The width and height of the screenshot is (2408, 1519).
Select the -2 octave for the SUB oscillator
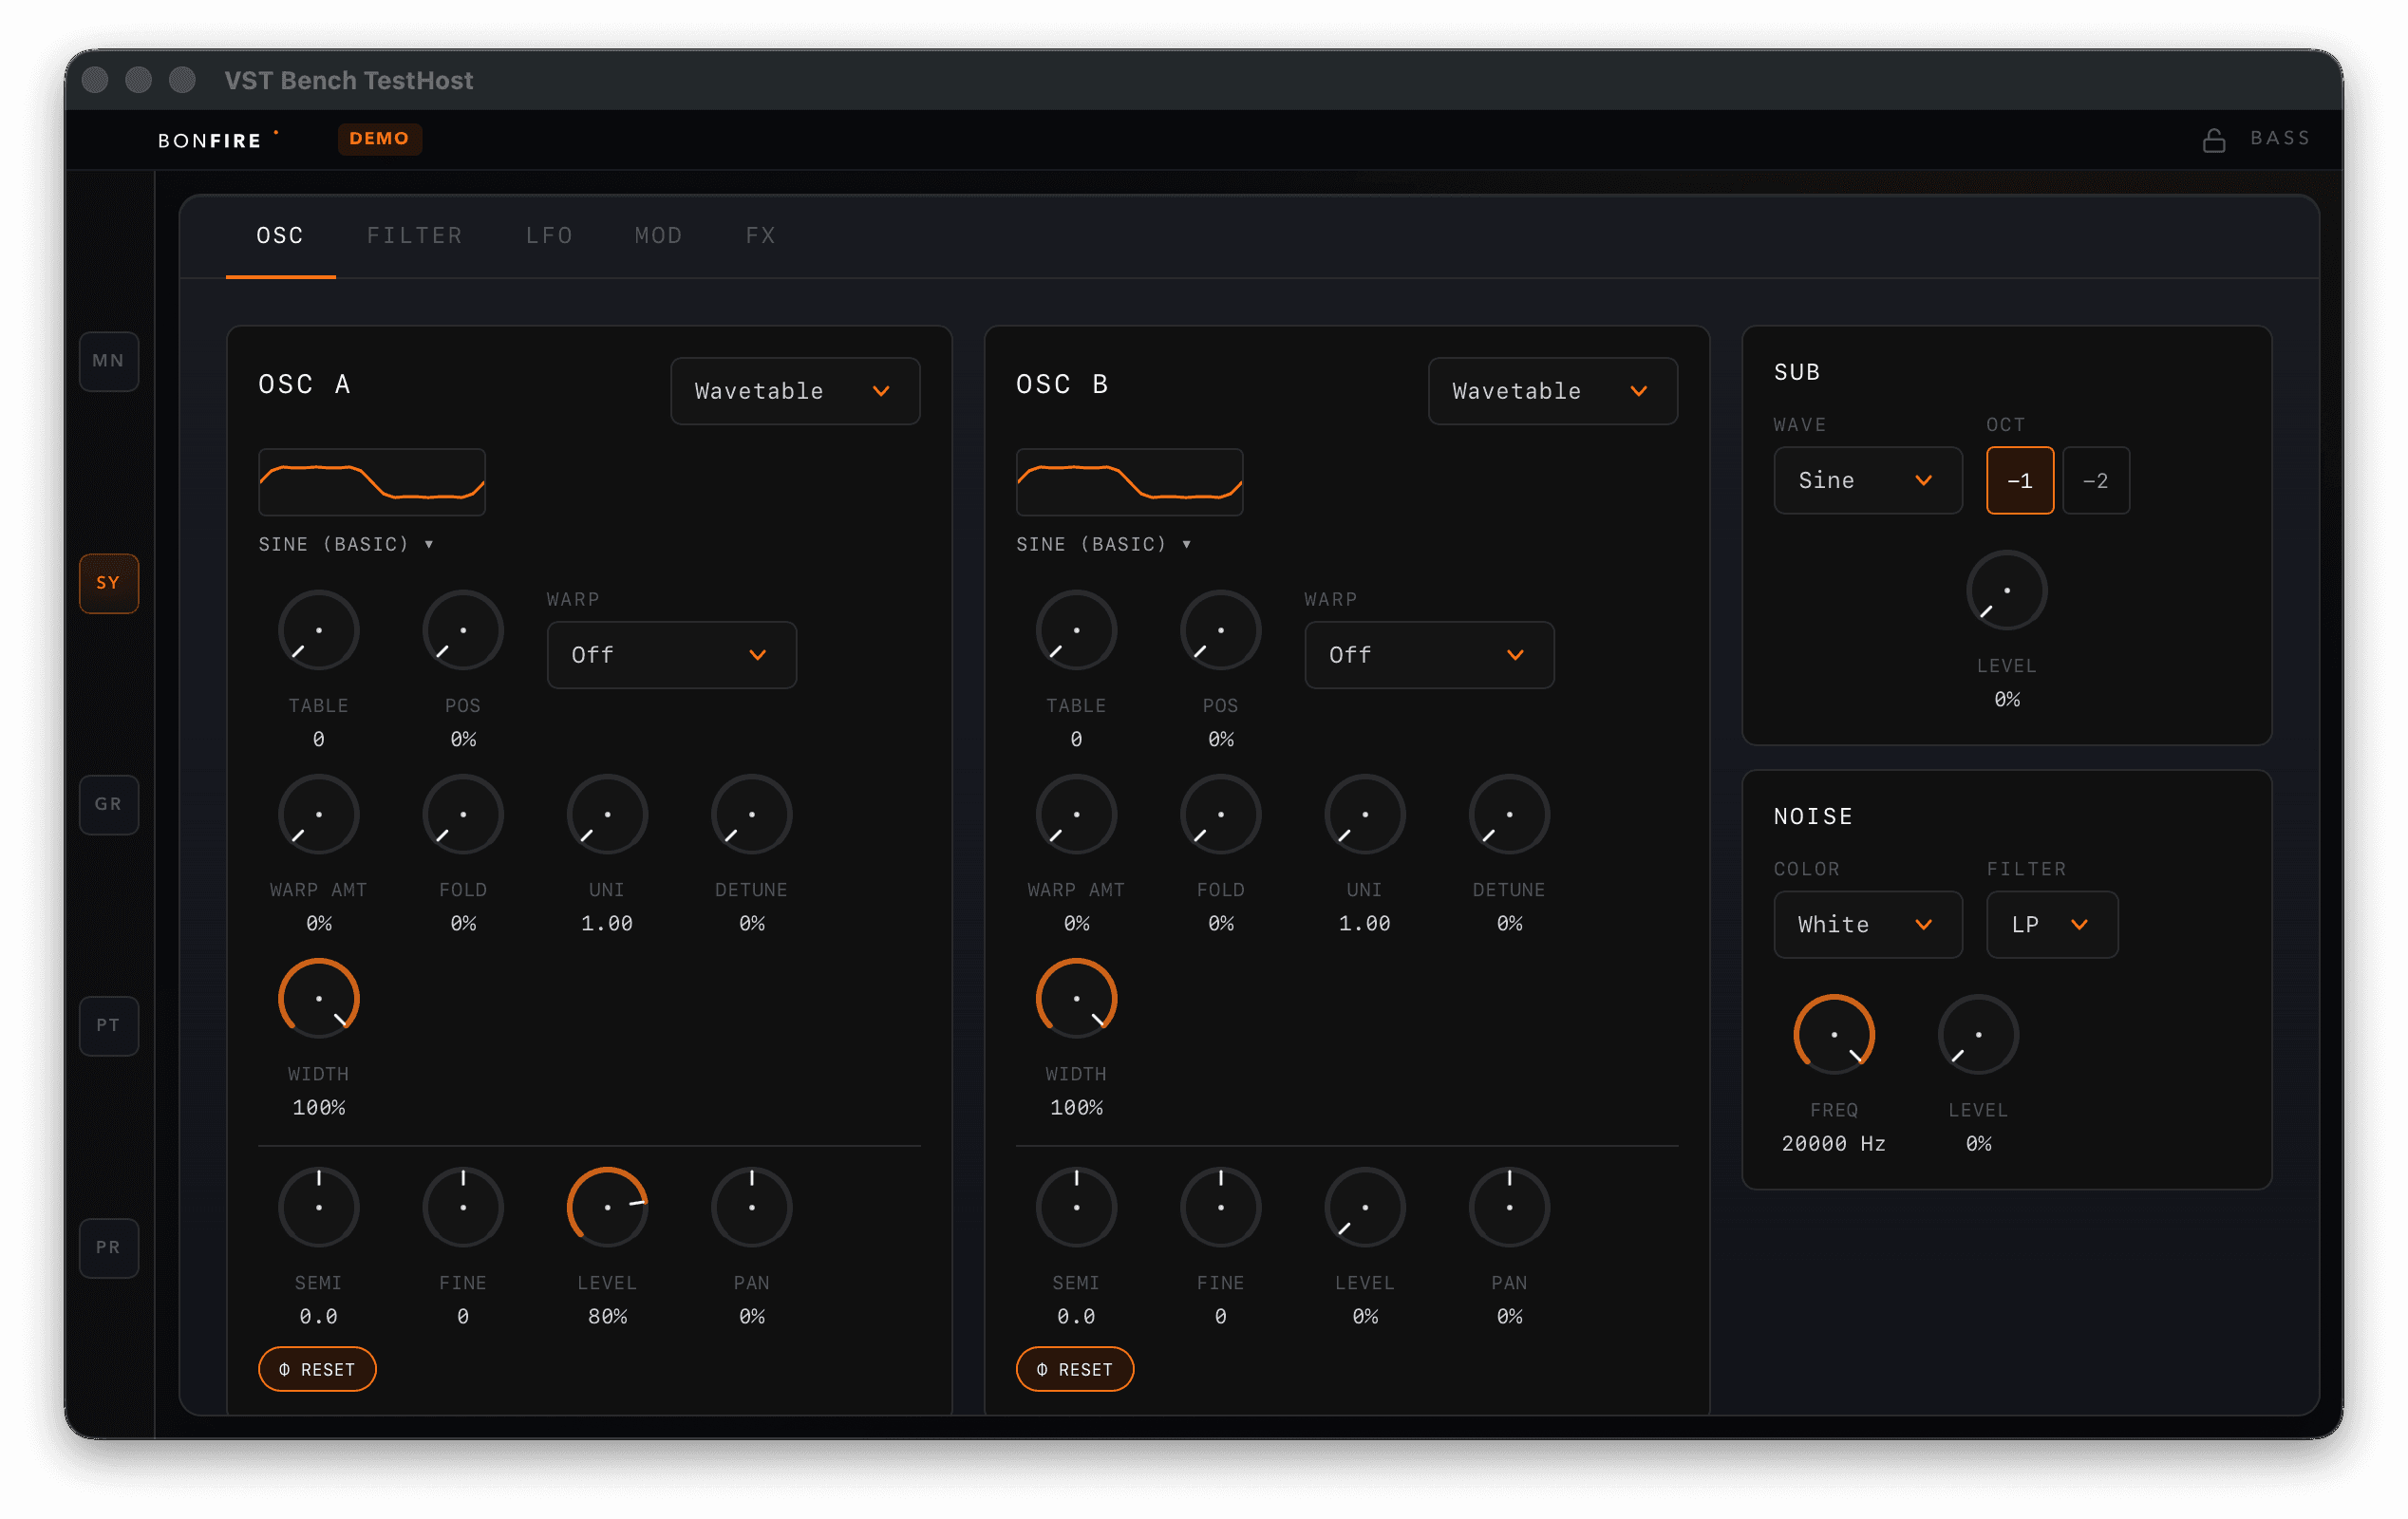click(2096, 480)
